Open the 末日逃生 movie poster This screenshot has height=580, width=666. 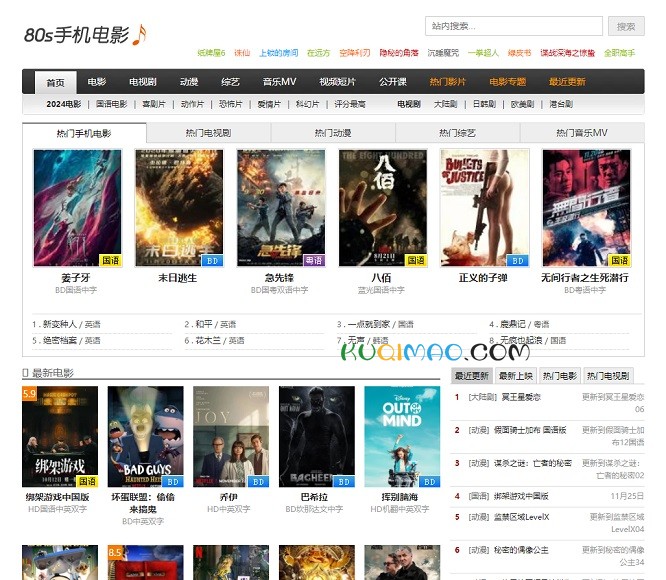(179, 208)
